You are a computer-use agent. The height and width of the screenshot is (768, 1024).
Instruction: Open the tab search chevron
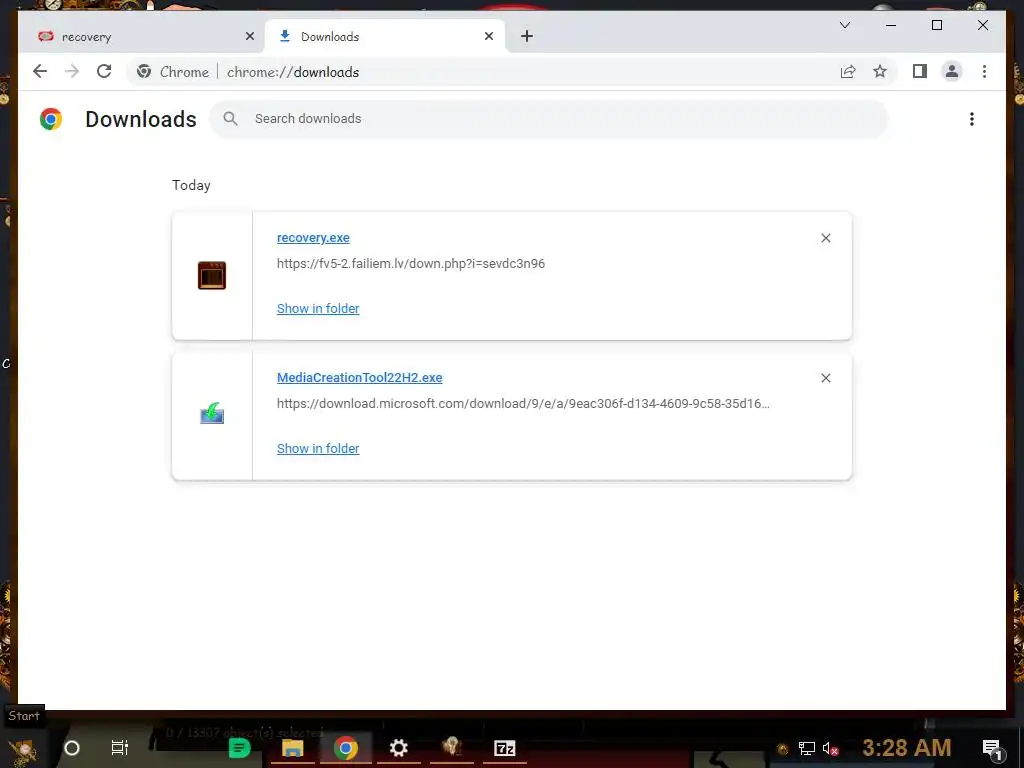click(844, 25)
